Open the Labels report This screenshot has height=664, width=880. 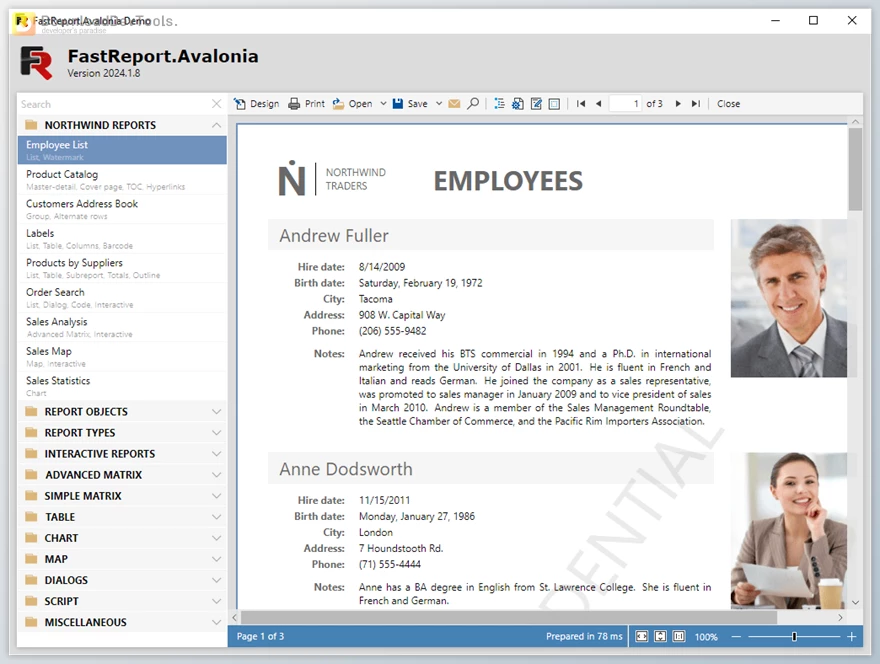tap(122, 239)
